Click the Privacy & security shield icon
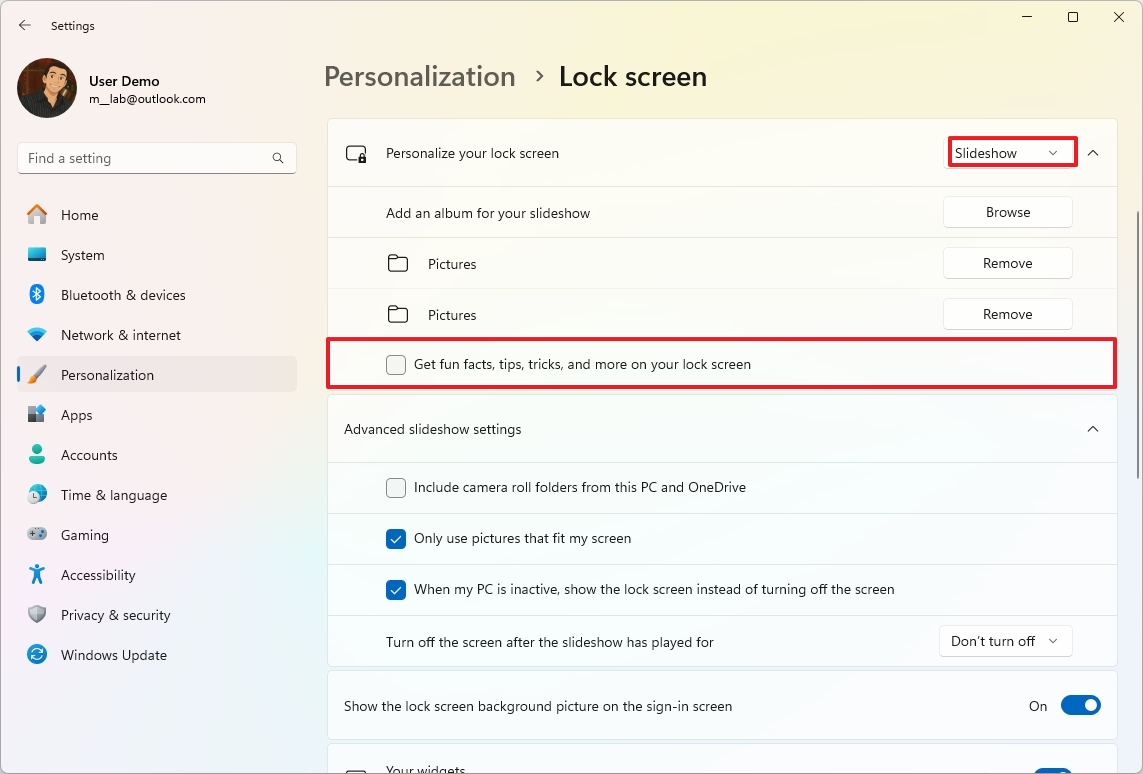This screenshot has width=1143, height=774. (37, 615)
